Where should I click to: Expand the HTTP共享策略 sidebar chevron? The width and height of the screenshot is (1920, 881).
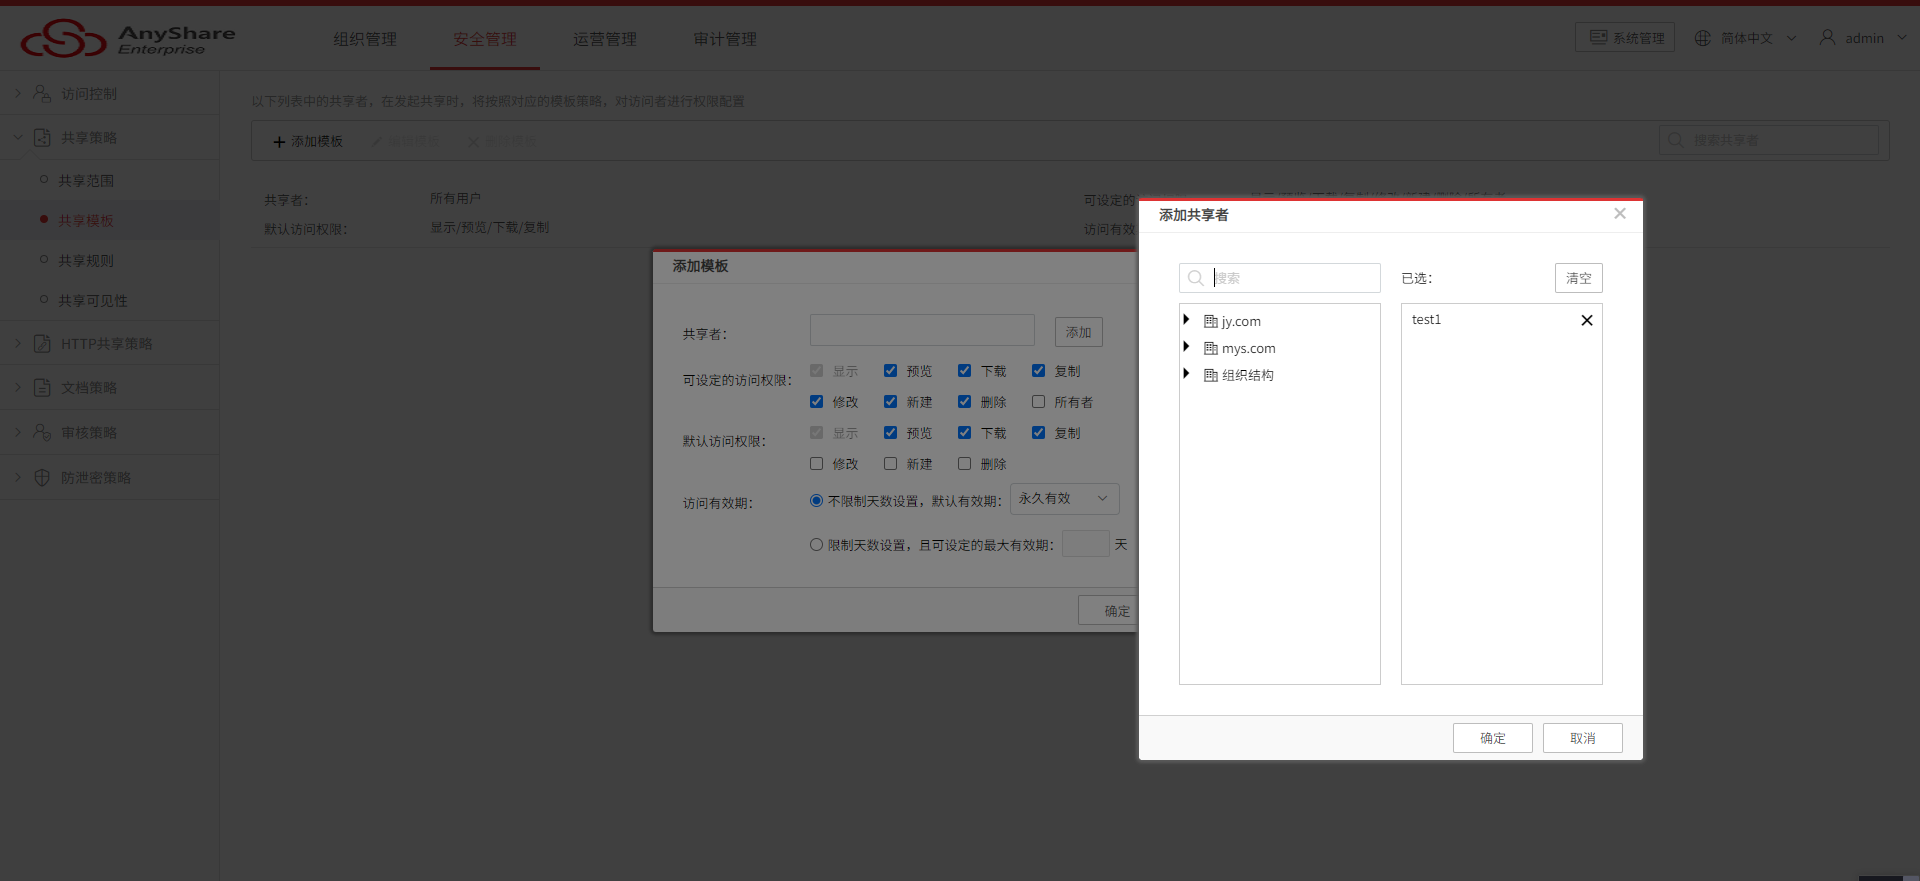18,343
